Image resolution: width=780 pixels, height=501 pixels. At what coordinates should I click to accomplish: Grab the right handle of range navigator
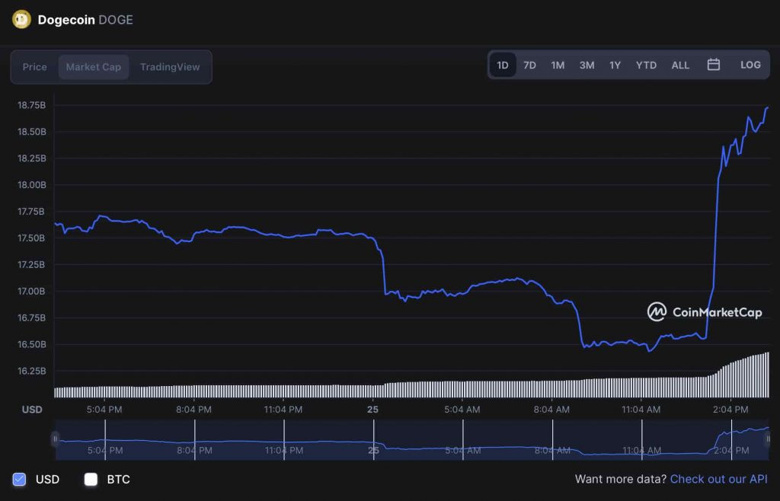[768, 439]
